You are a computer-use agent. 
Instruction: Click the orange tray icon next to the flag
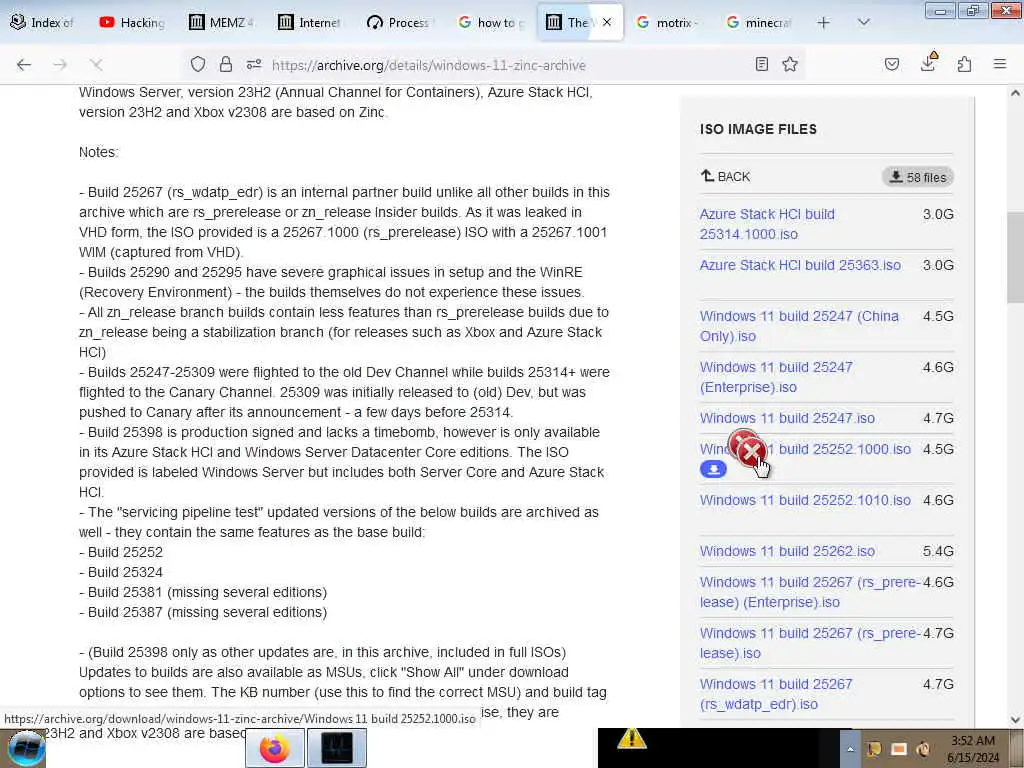899,749
